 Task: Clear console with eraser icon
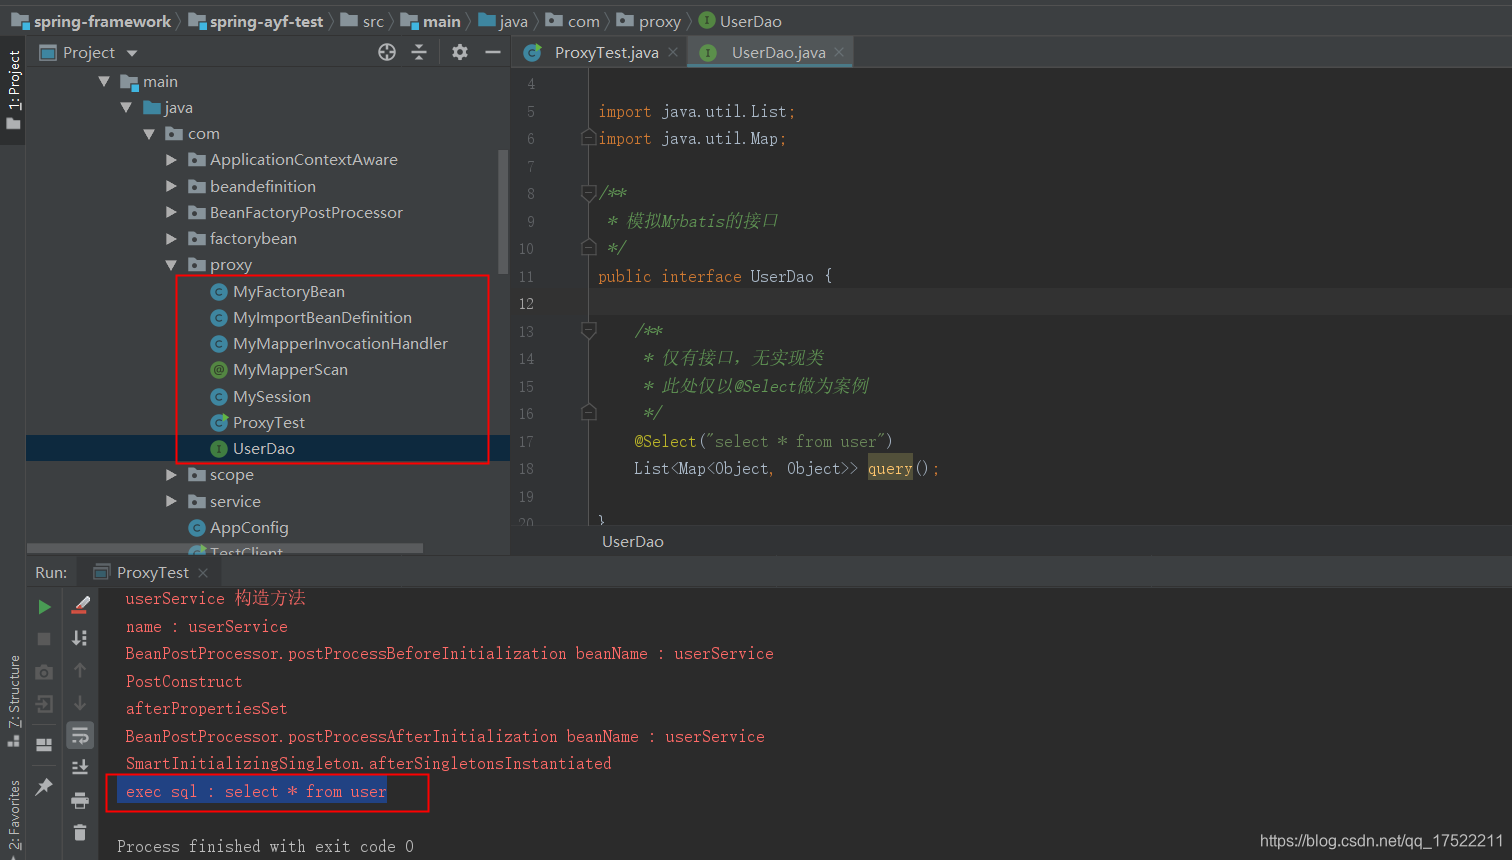point(80,605)
